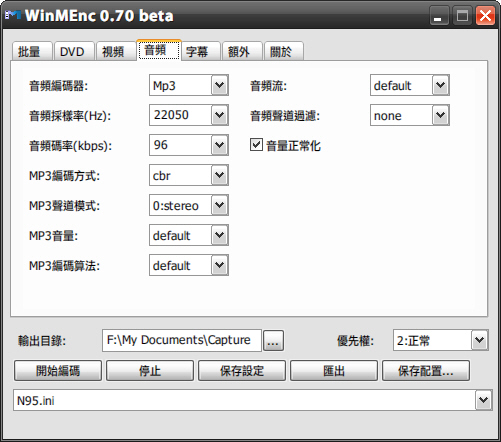Expand the MP3聲道模式 0:stereo dropdown
The image size is (501, 442).
pyautogui.click(x=220, y=205)
